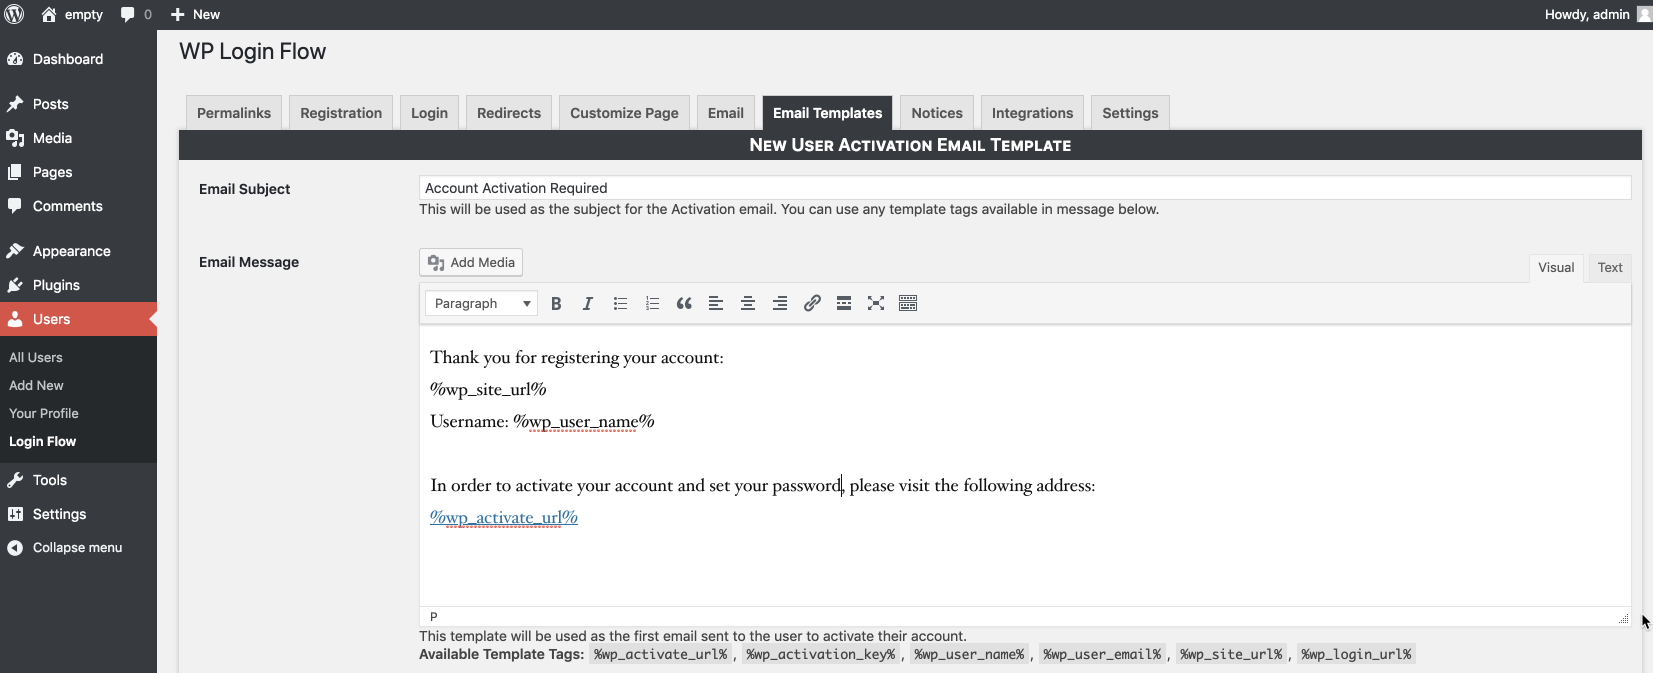Open Your Profile submenu link

[x=44, y=413]
